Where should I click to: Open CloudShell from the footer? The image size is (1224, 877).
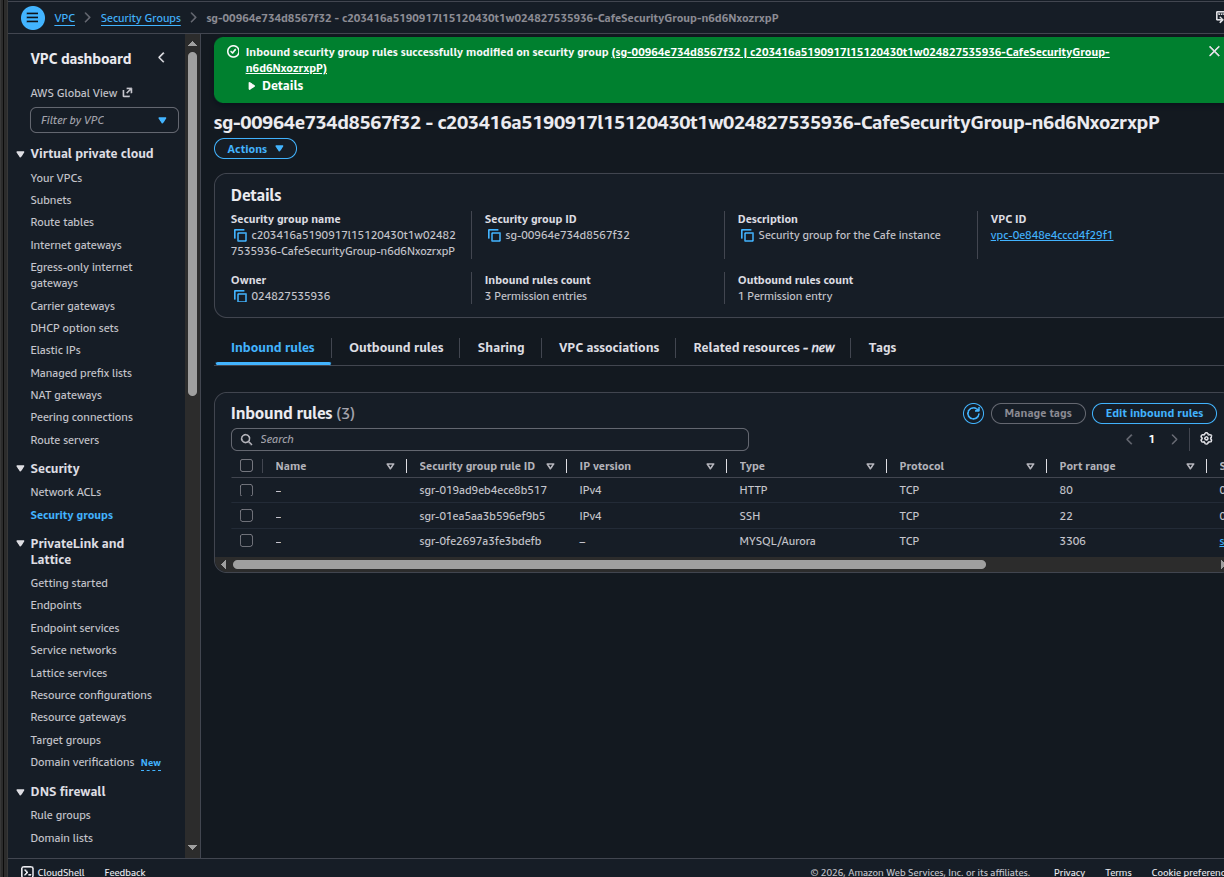(53, 872)
